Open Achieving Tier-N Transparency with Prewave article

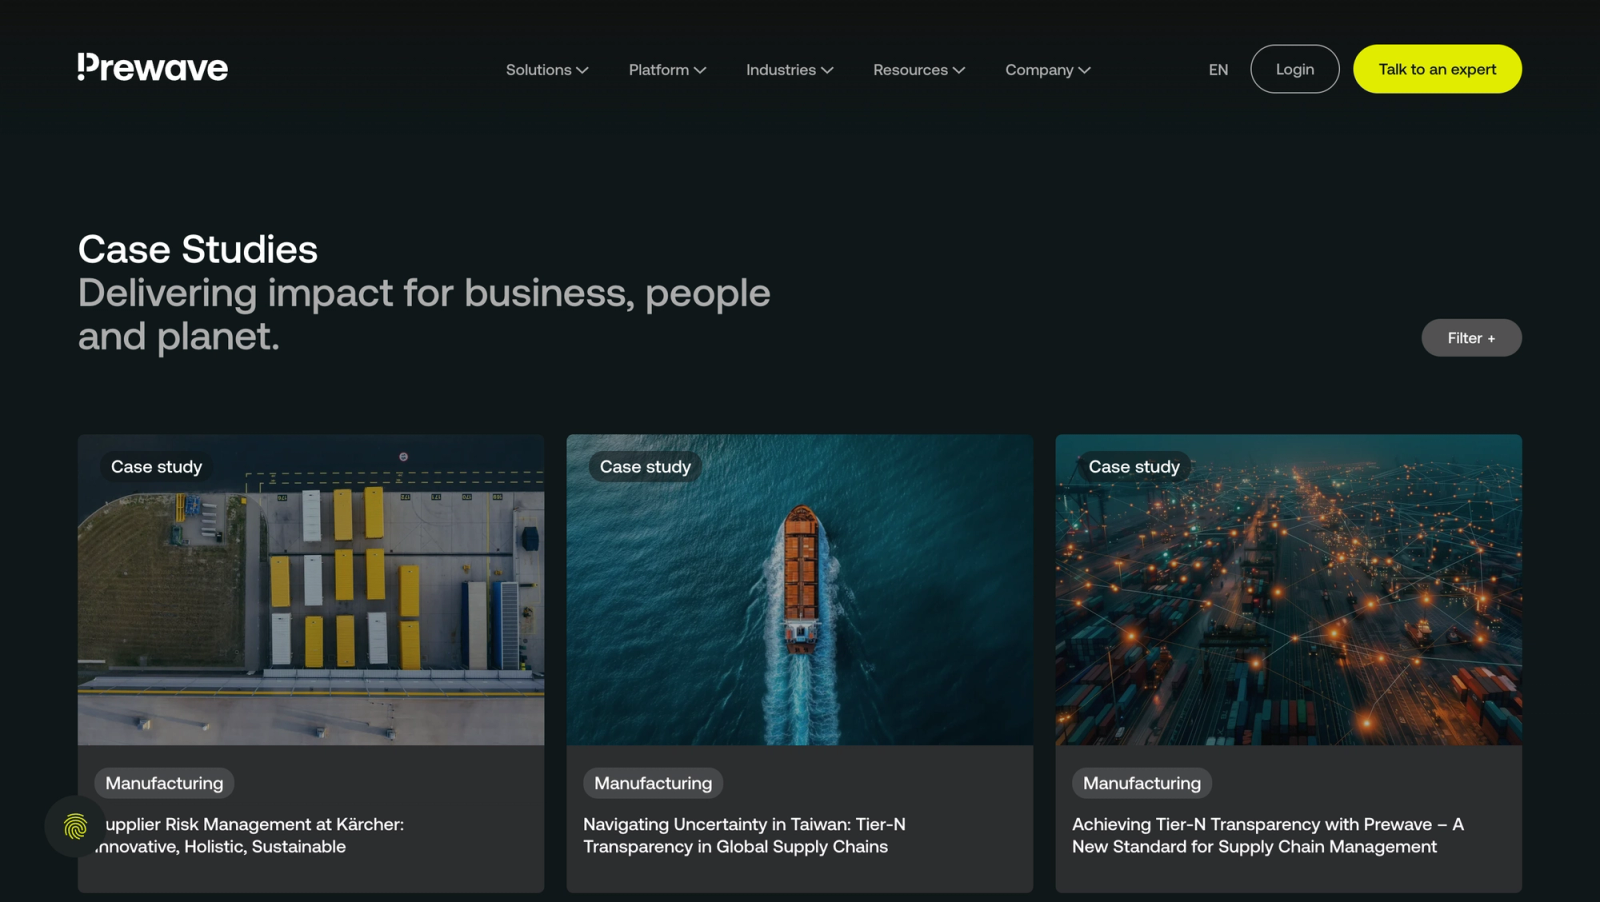(x=1268, y=835)
